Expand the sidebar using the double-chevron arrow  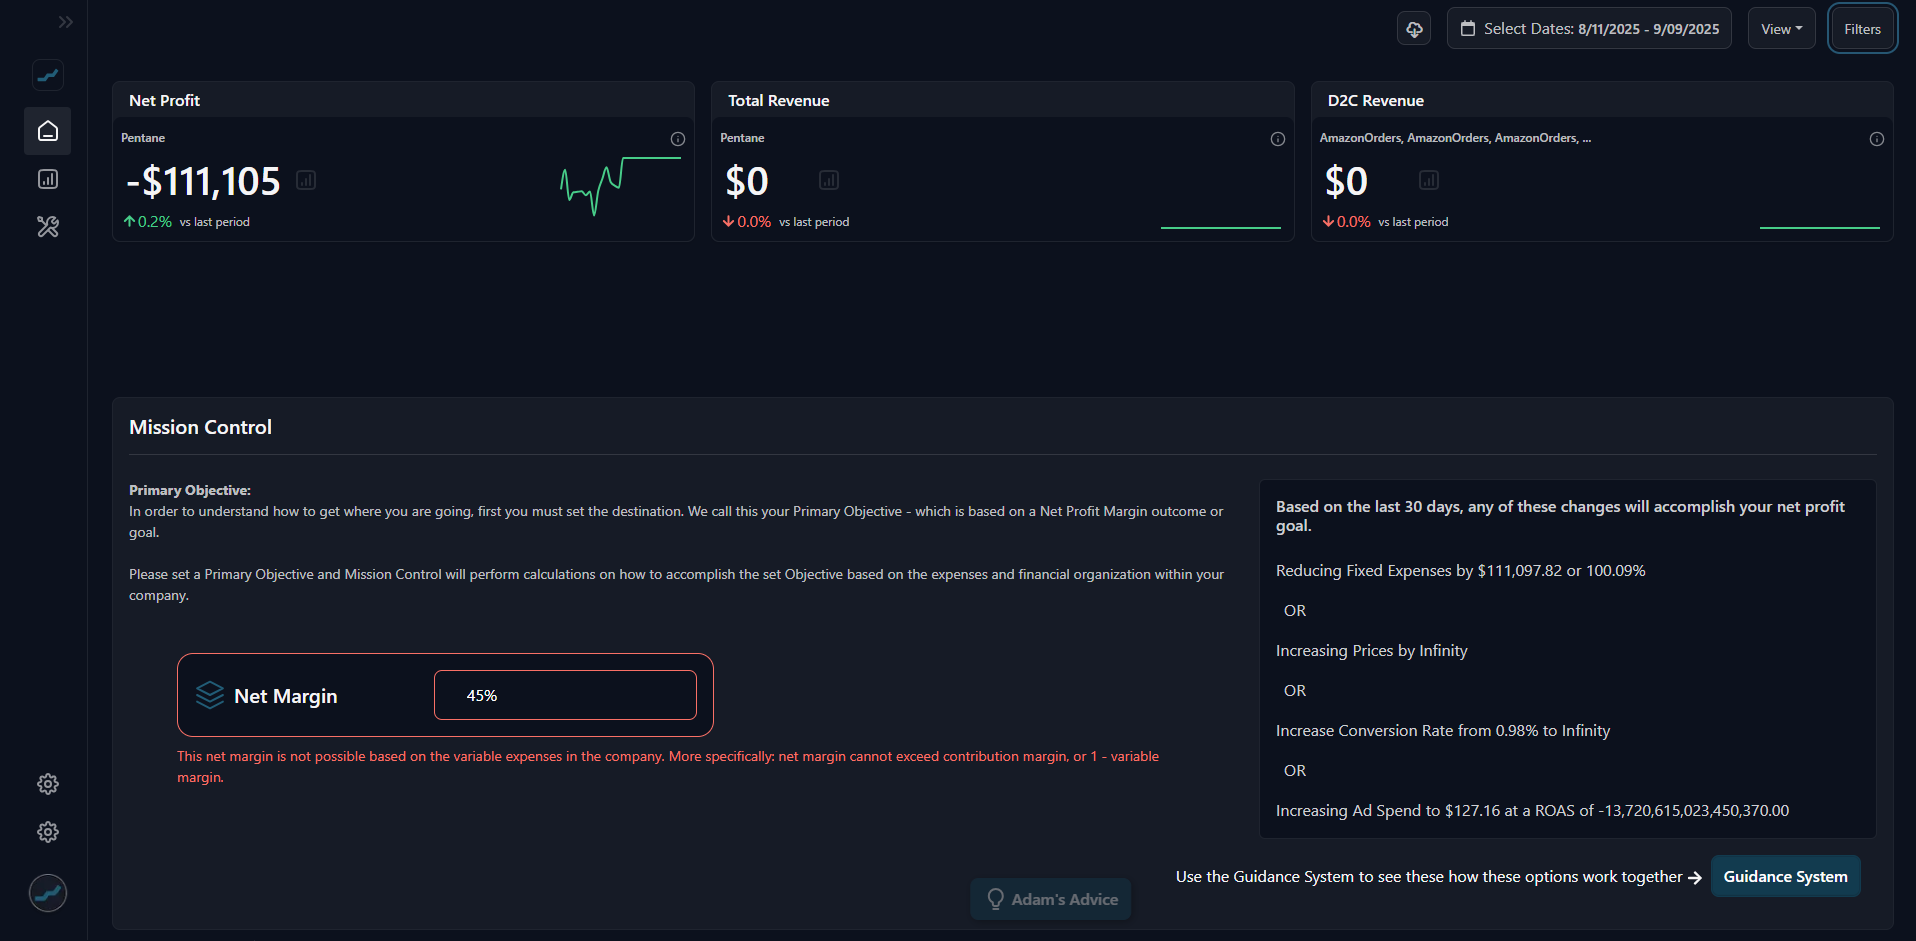tap(66, 21)
